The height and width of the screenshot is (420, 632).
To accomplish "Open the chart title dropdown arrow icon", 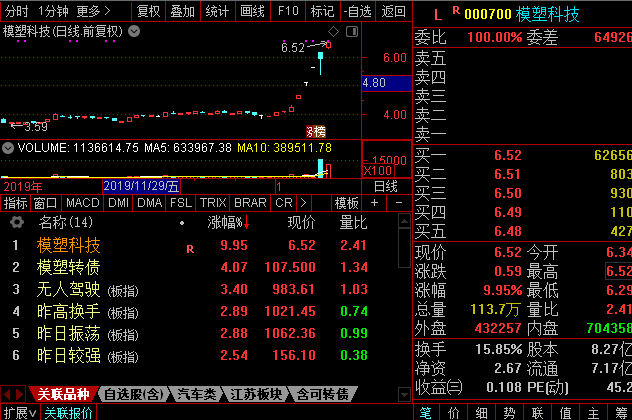I will pyautogui.click(x=134, y=31).
